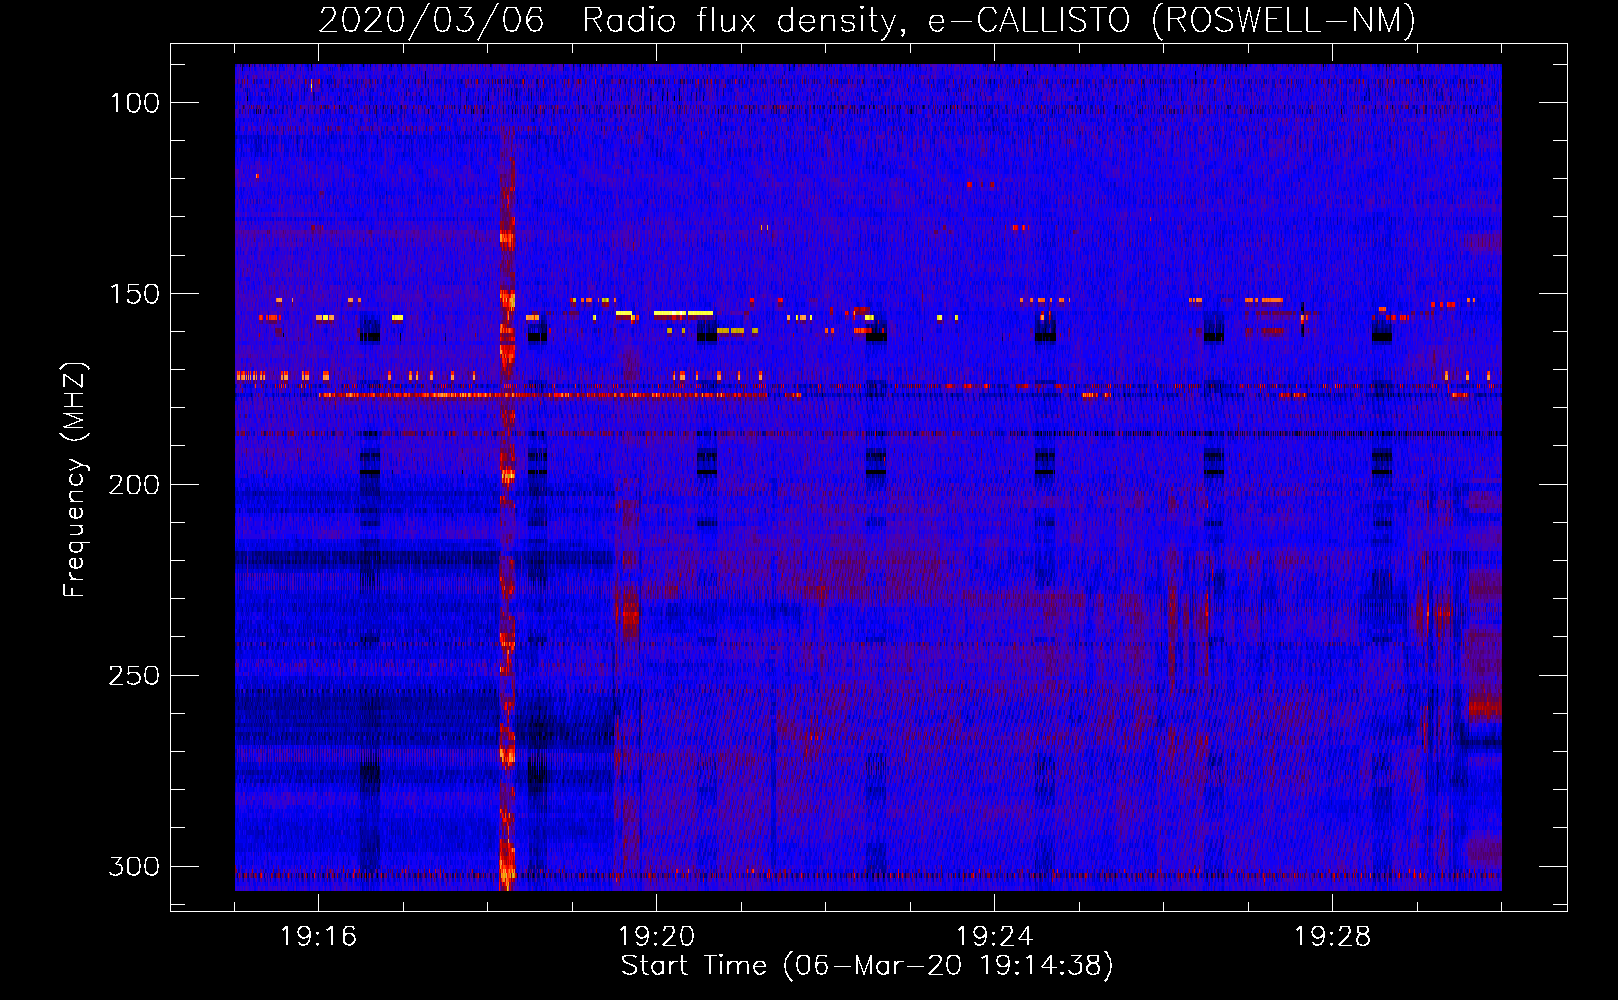Image resolution: width=1618 pixels, height=1000 pixels.
Task: Click the 19:28 time tick label
Action: pyautogui.click(x=1332, y=937)
